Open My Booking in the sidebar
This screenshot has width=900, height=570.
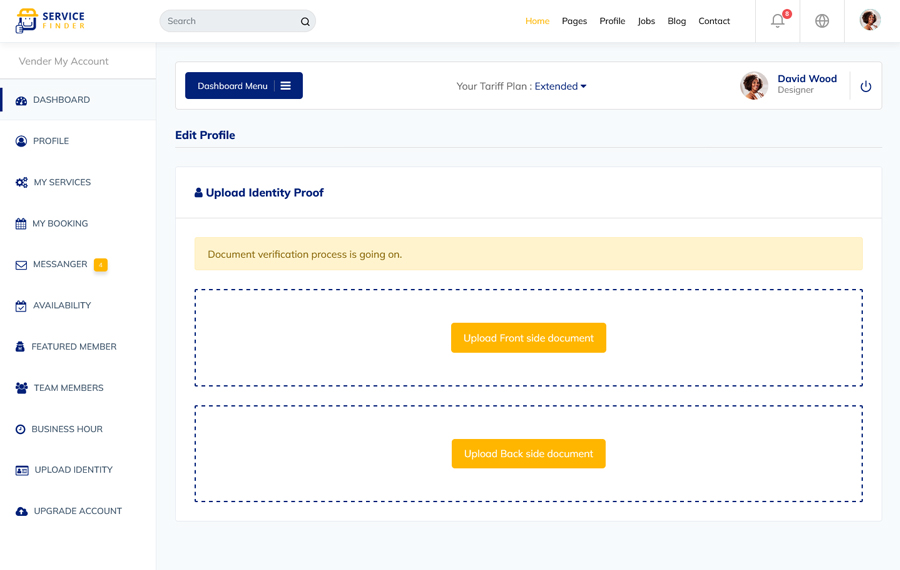pyautogui.click(x=60, y=224)
